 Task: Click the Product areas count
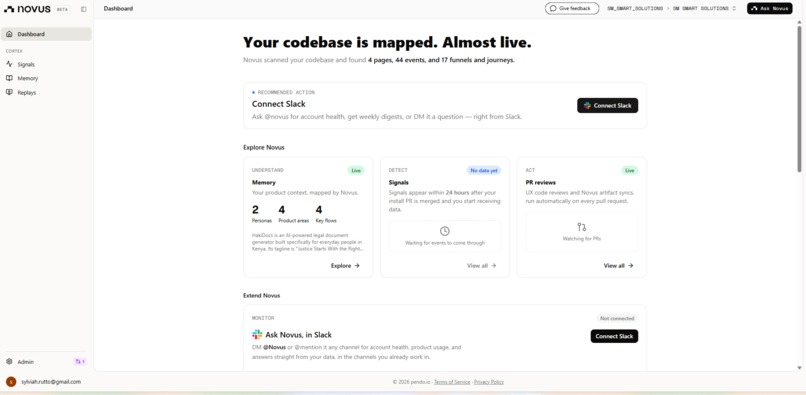pyautogui.click(x=282, y=210)
